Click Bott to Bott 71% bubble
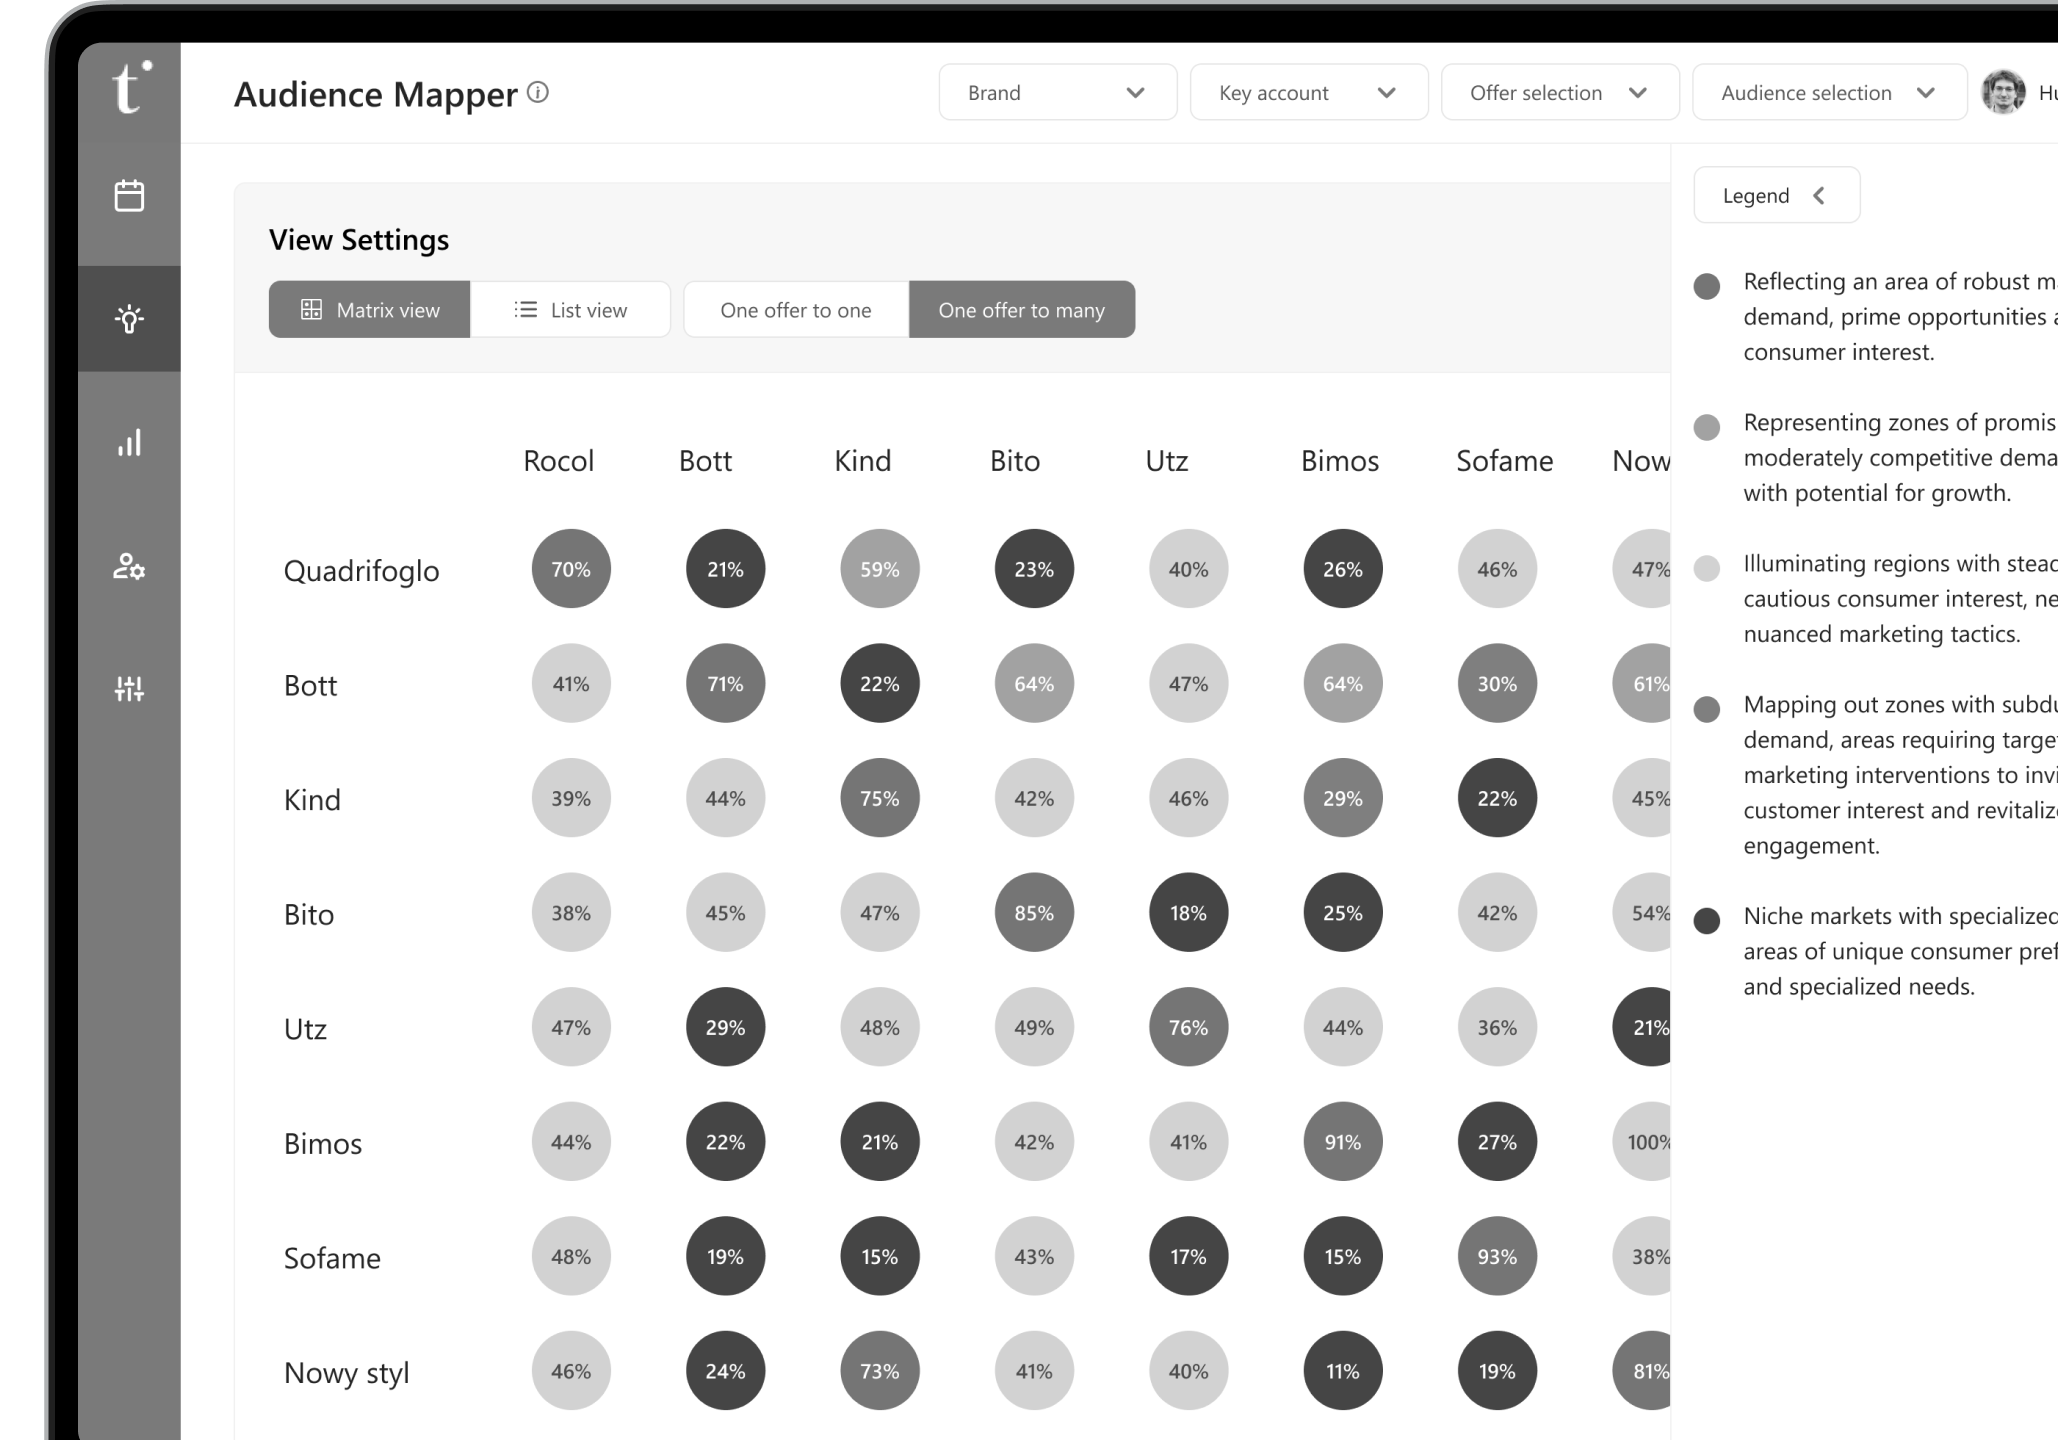The width and height of the screenshot is (2058, 1440). tap(725, 684)
